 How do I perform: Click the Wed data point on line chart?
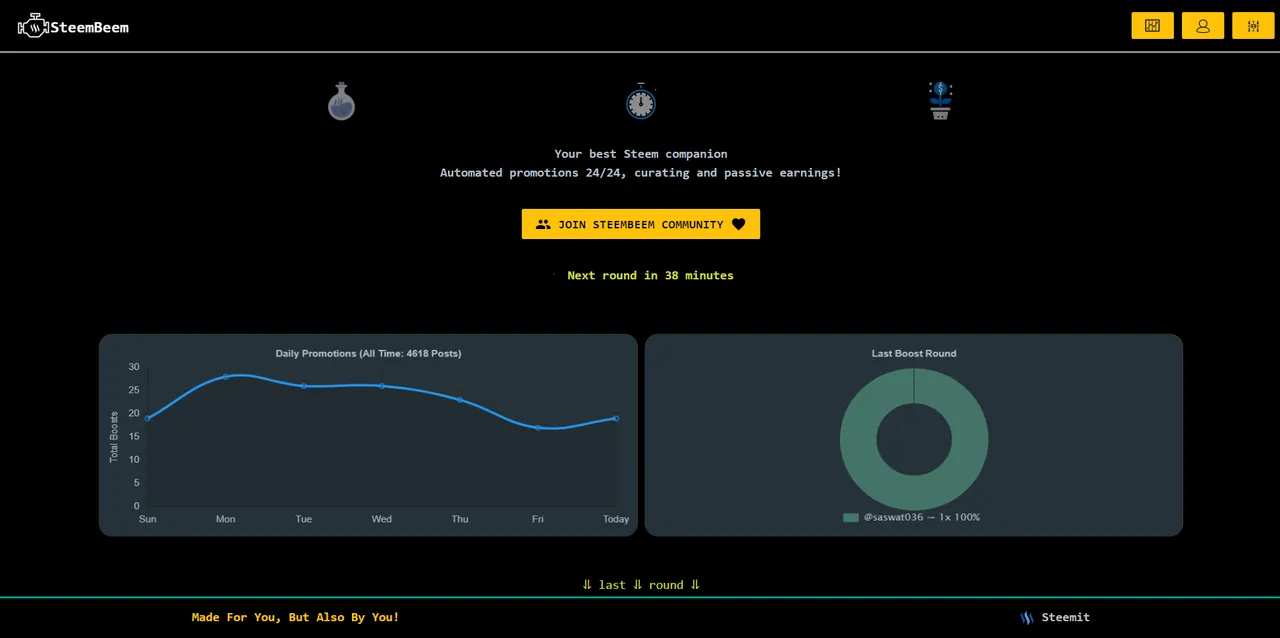(382, 386)
